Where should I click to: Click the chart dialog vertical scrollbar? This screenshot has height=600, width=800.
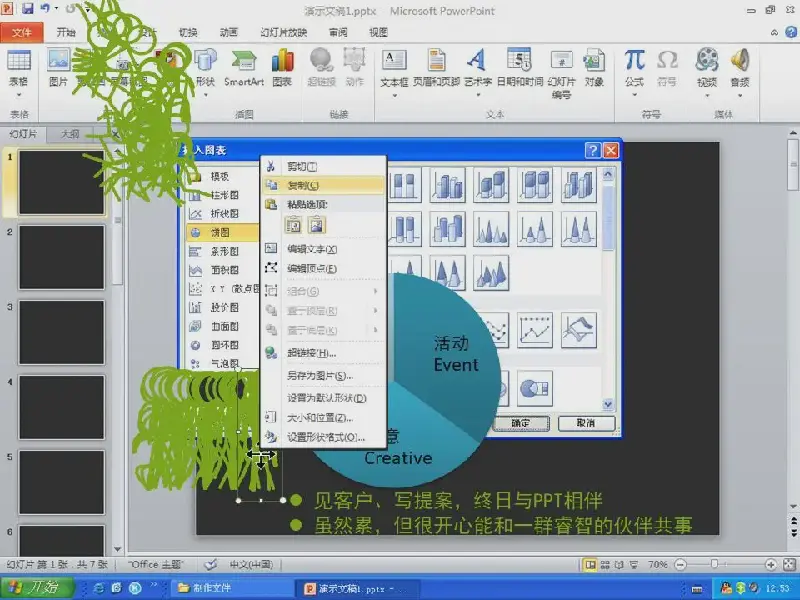click(x=608, y=290)
